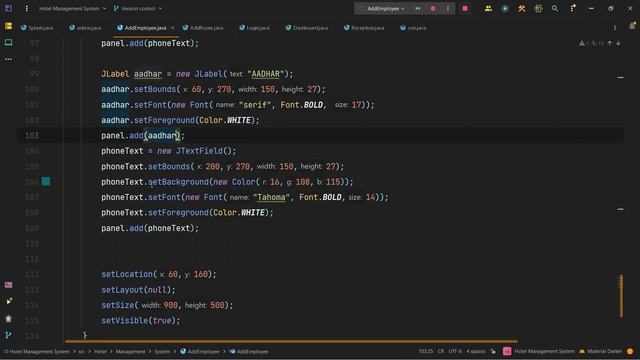Click the Hotel breadcrumb
The image size is (640, 360).
point(100,351)
